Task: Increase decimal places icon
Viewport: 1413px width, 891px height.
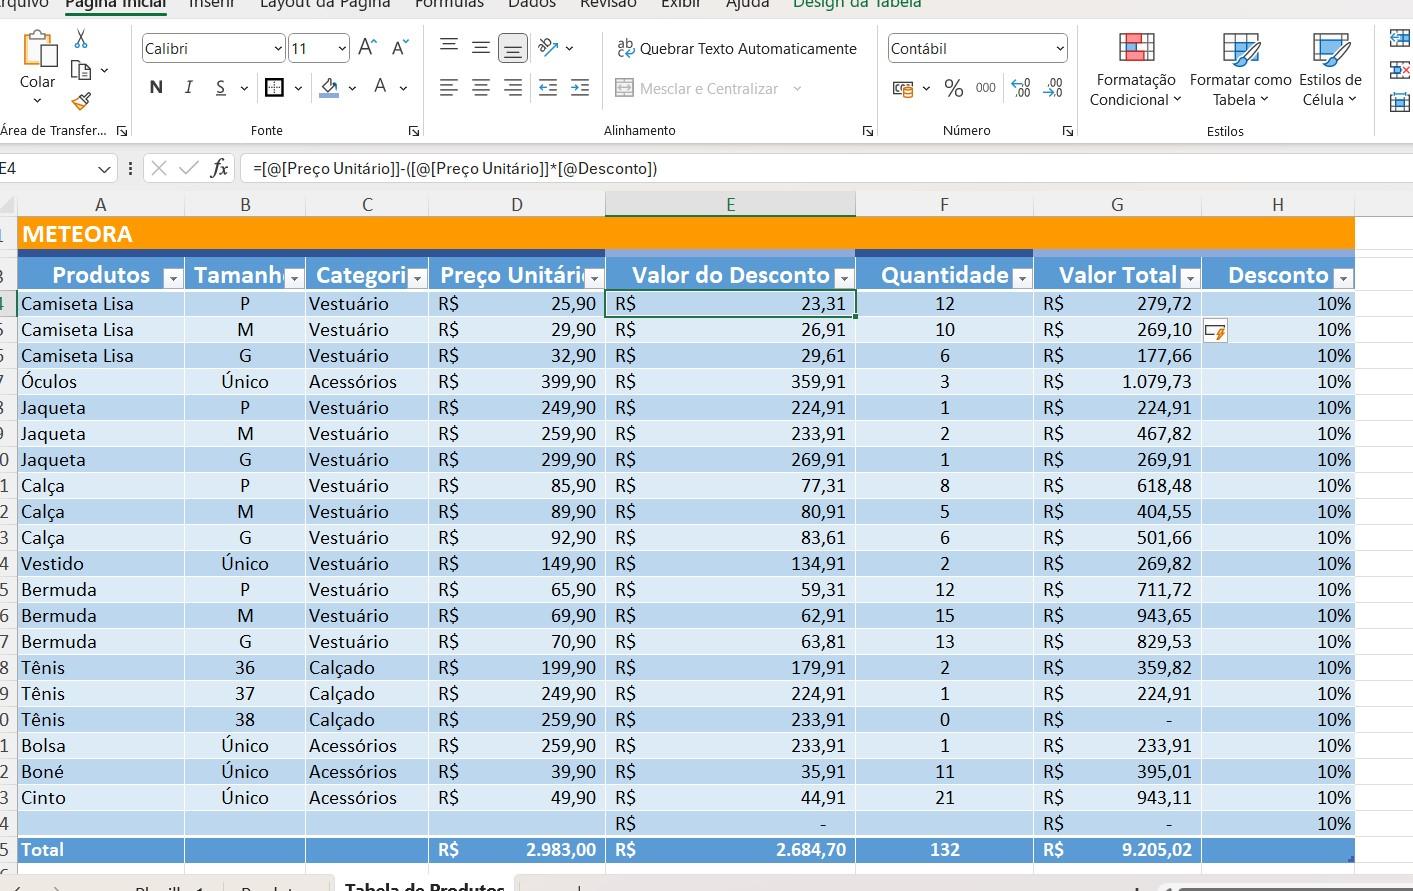Action: [1021, 88]
